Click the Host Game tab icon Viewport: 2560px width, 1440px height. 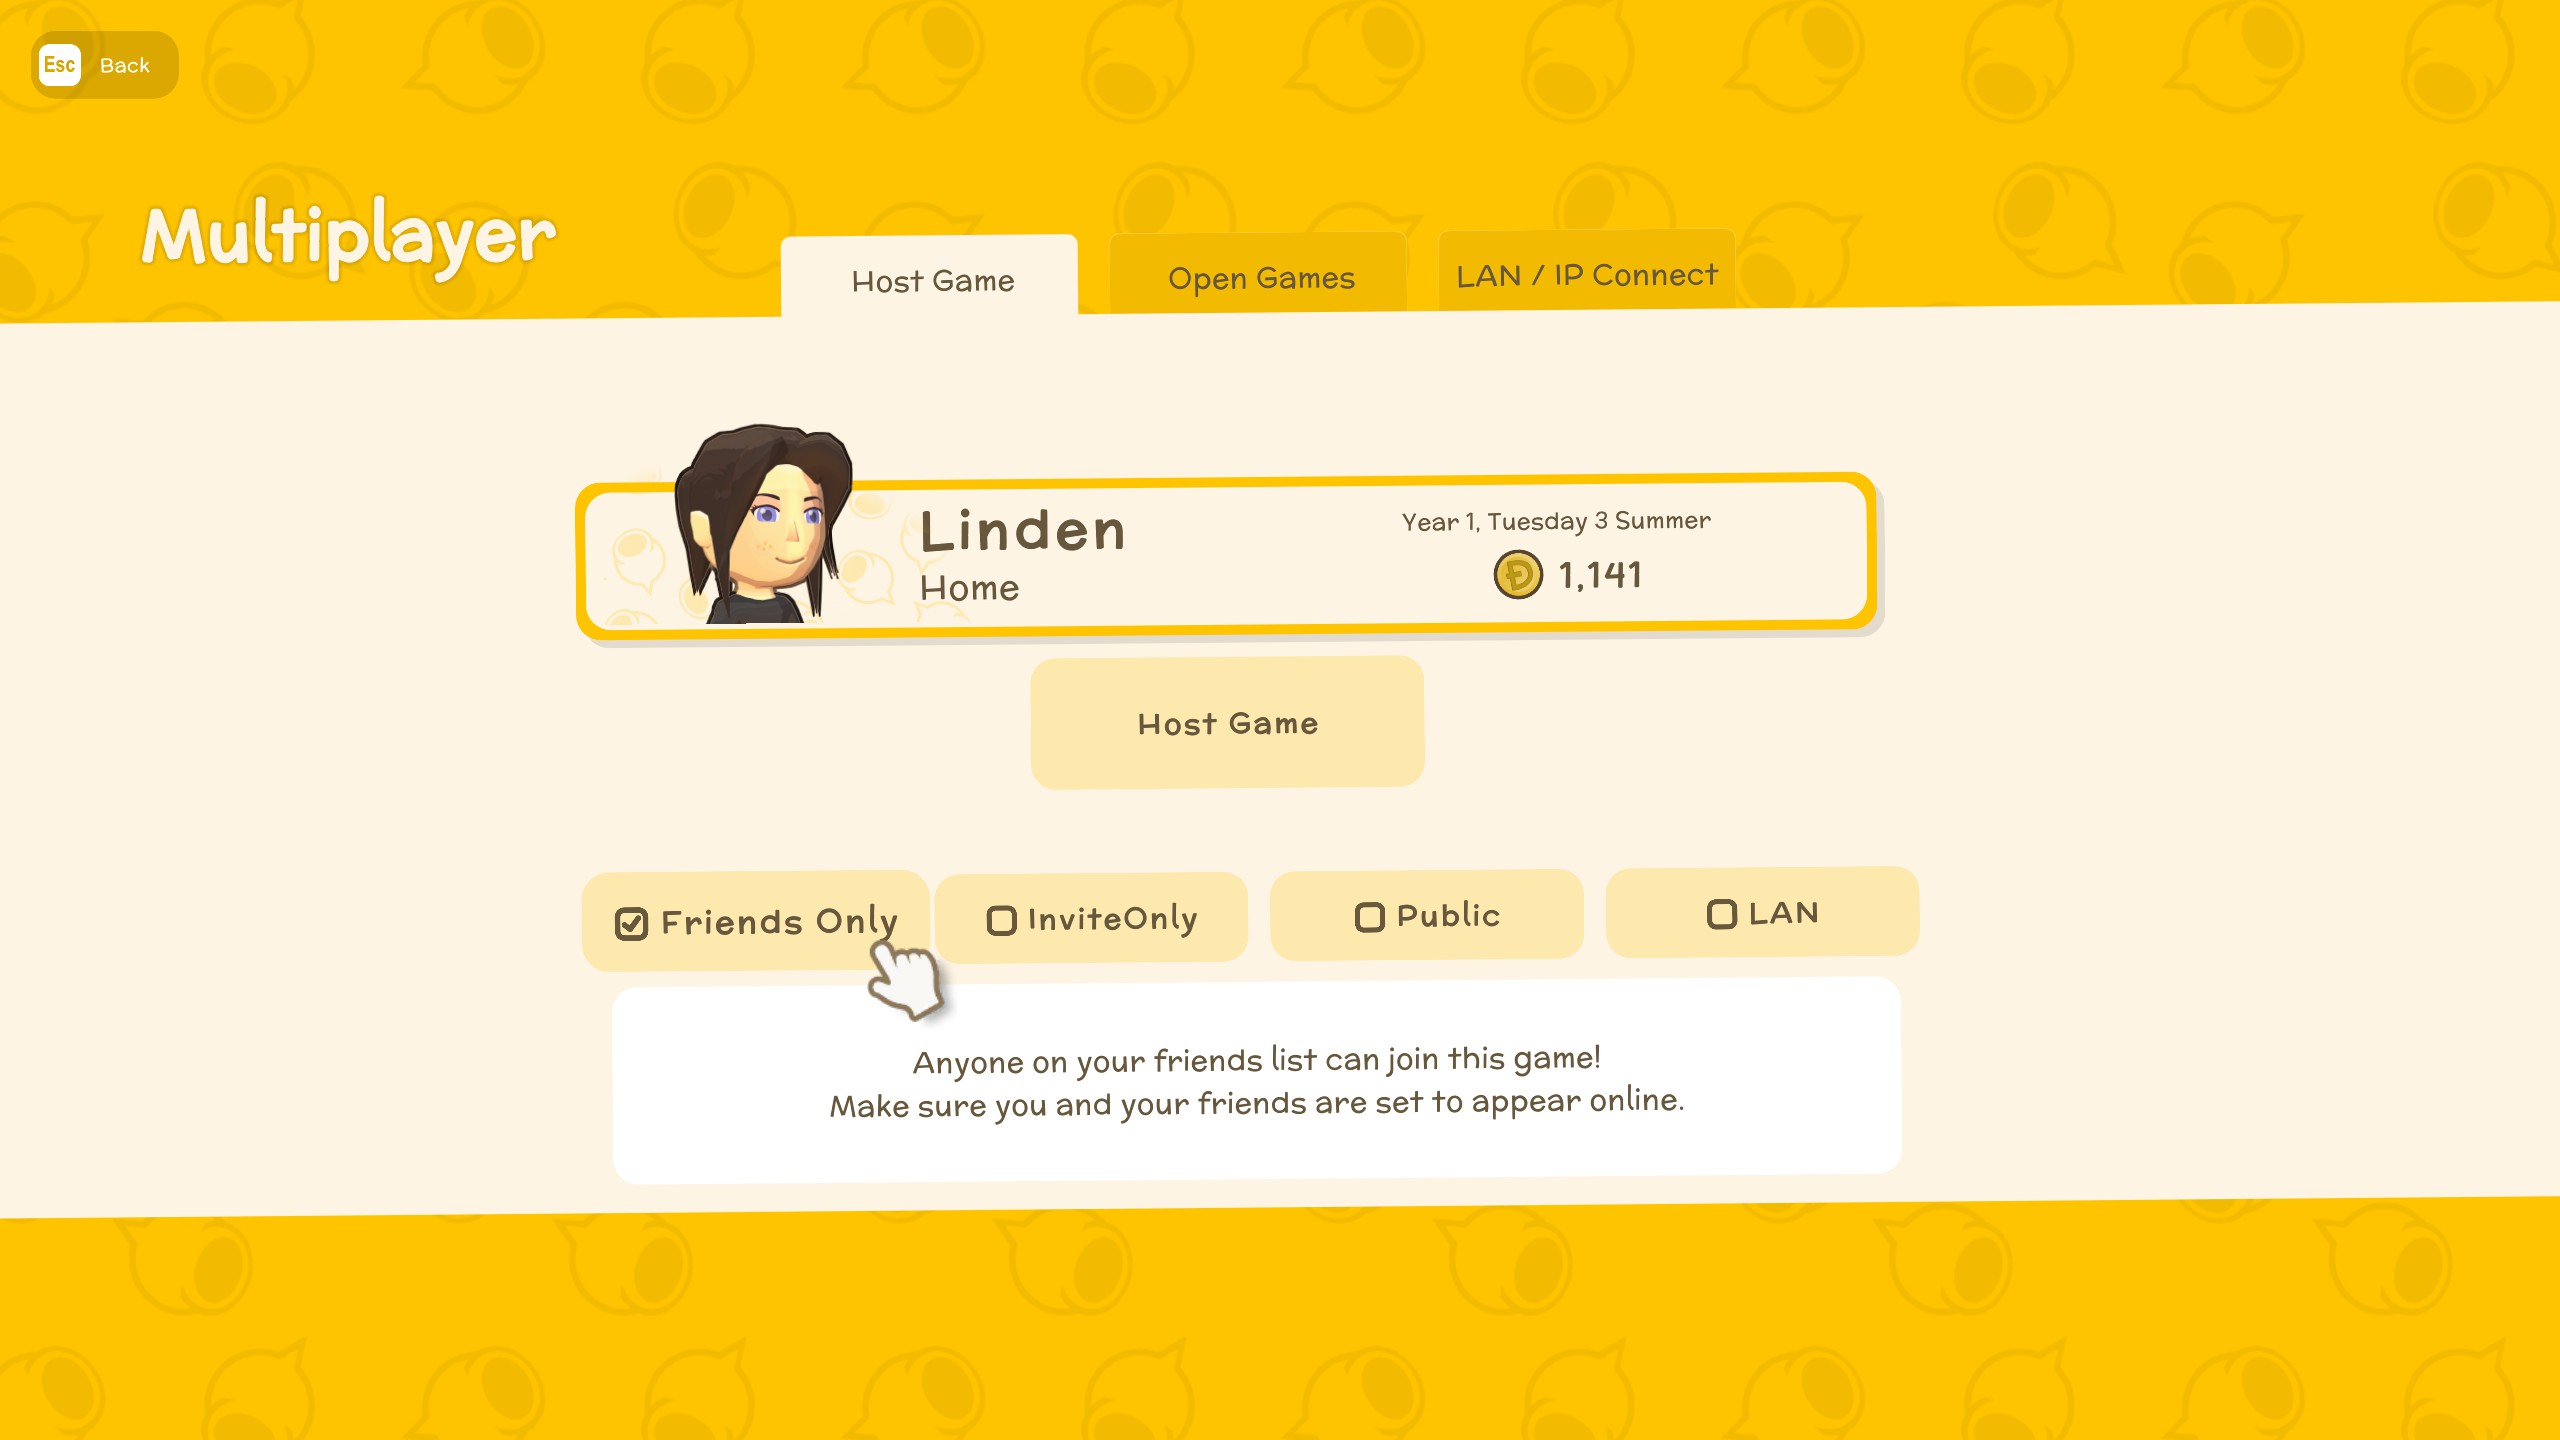pos(930,278)
